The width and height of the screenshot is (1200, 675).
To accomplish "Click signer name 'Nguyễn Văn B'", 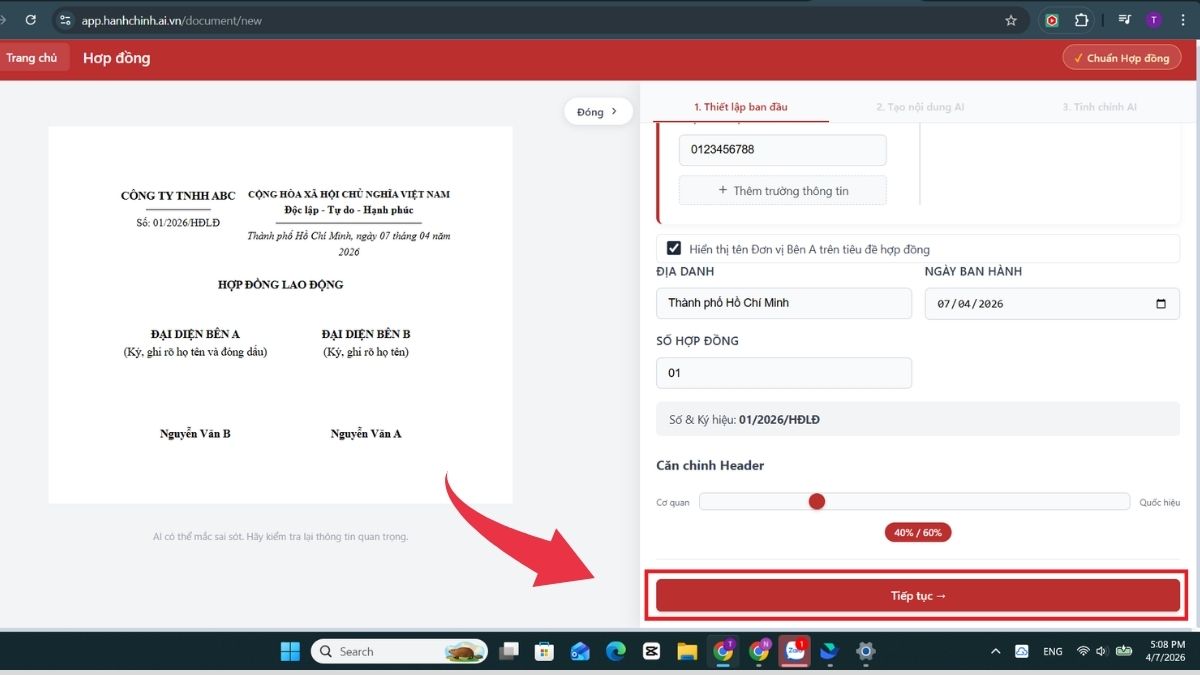I will click(195, 434).
